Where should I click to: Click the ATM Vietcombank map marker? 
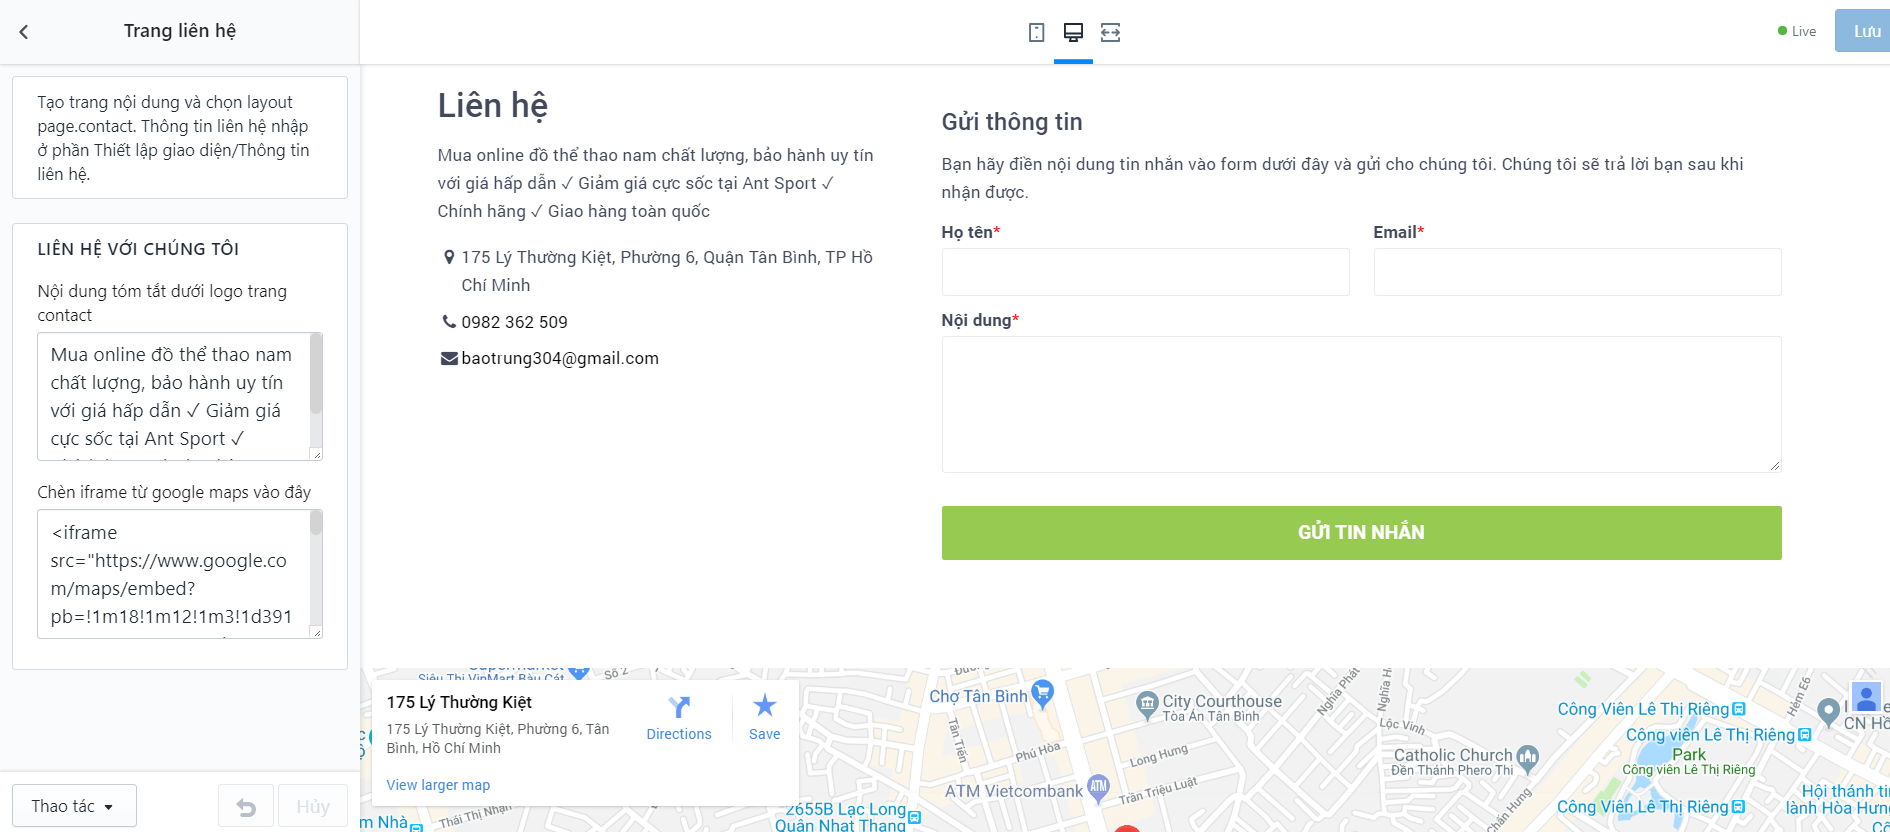pyautogui.click(x=1098, y=787)
